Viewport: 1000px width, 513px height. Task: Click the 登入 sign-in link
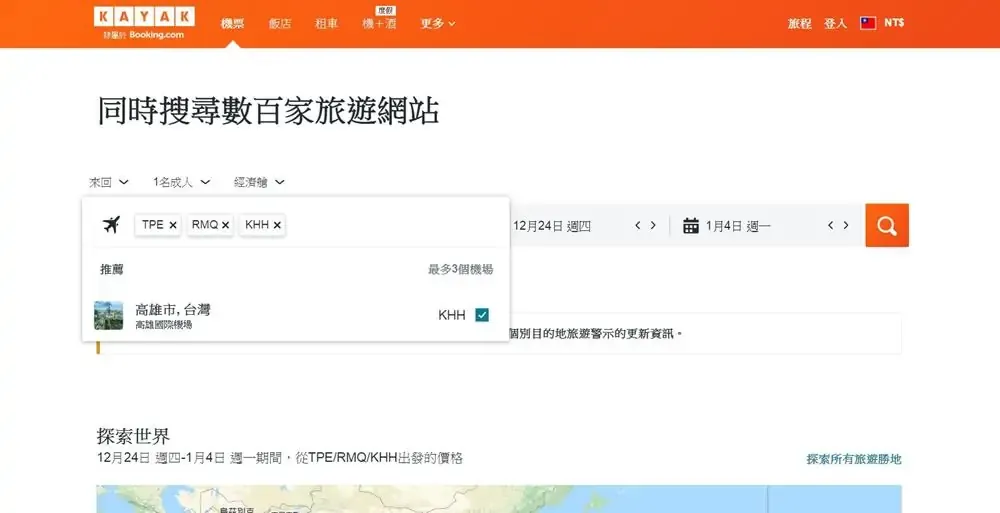835,23
